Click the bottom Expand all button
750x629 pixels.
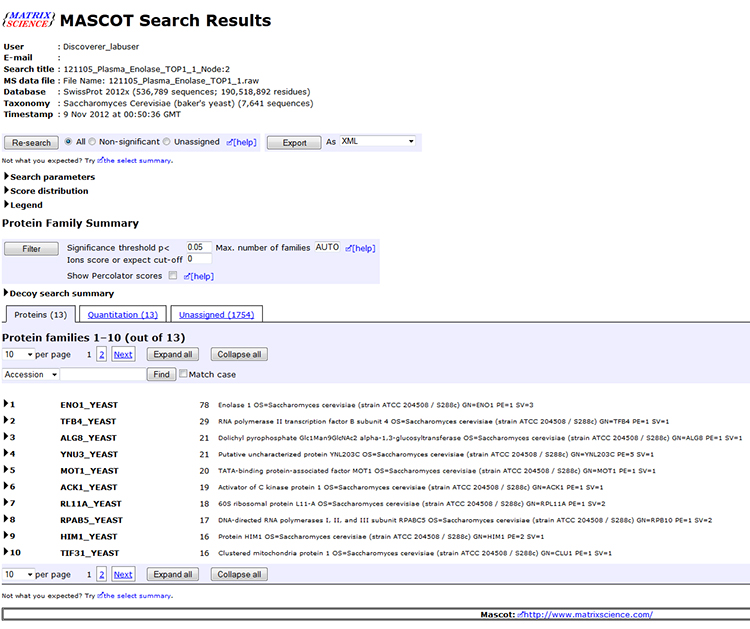coord(173,574)
